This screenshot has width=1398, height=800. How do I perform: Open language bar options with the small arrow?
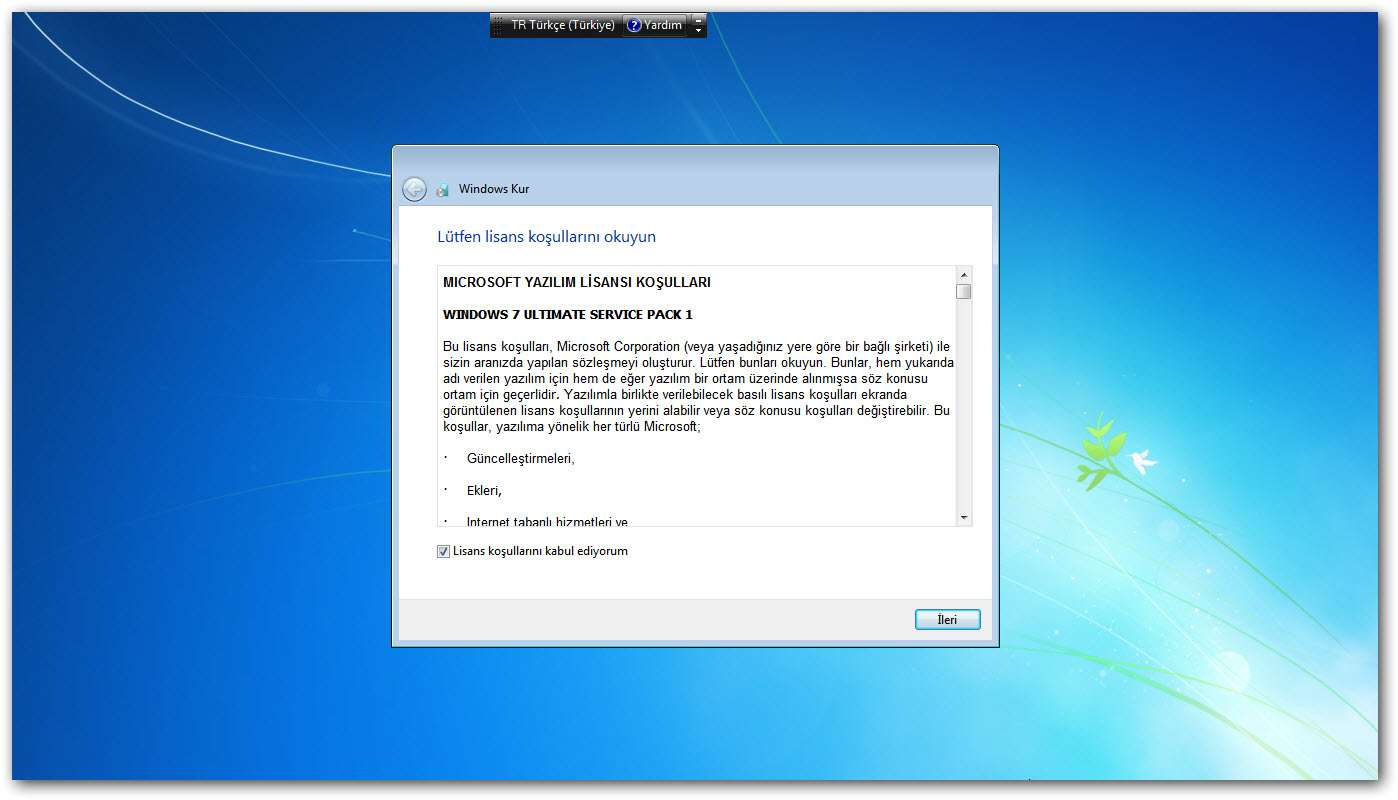699,31
